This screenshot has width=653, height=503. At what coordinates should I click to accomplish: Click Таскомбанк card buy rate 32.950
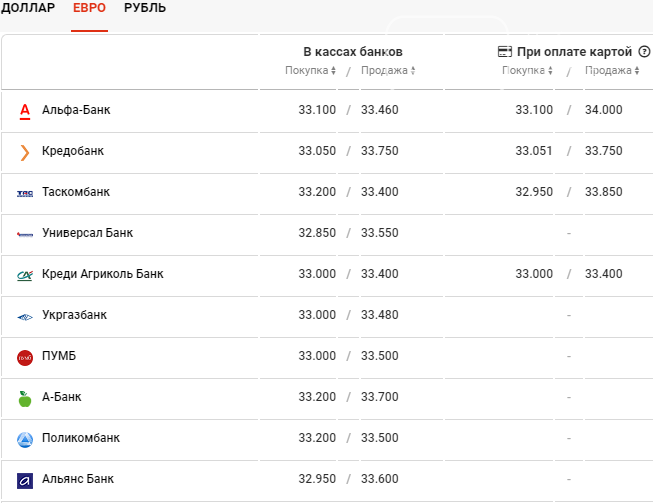(534, 192)
